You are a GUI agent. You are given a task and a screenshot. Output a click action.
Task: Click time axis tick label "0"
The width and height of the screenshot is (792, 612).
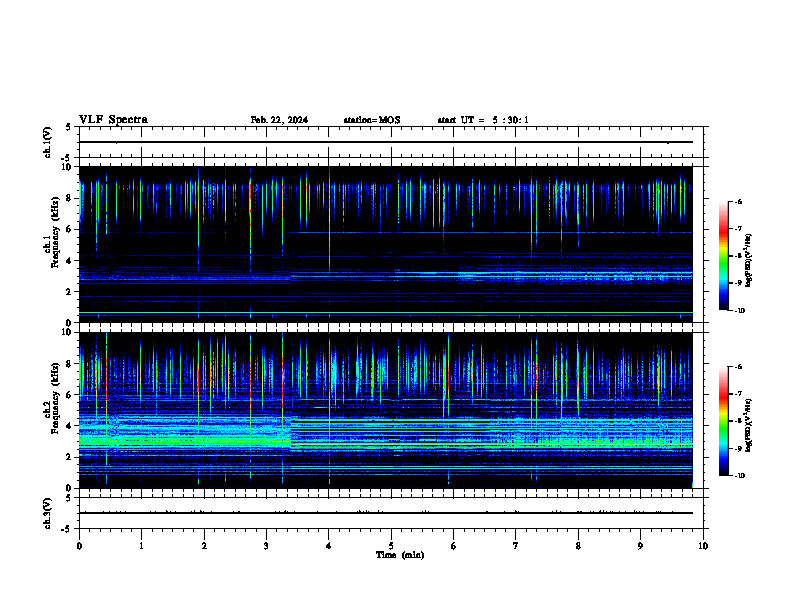pos(79,546)
